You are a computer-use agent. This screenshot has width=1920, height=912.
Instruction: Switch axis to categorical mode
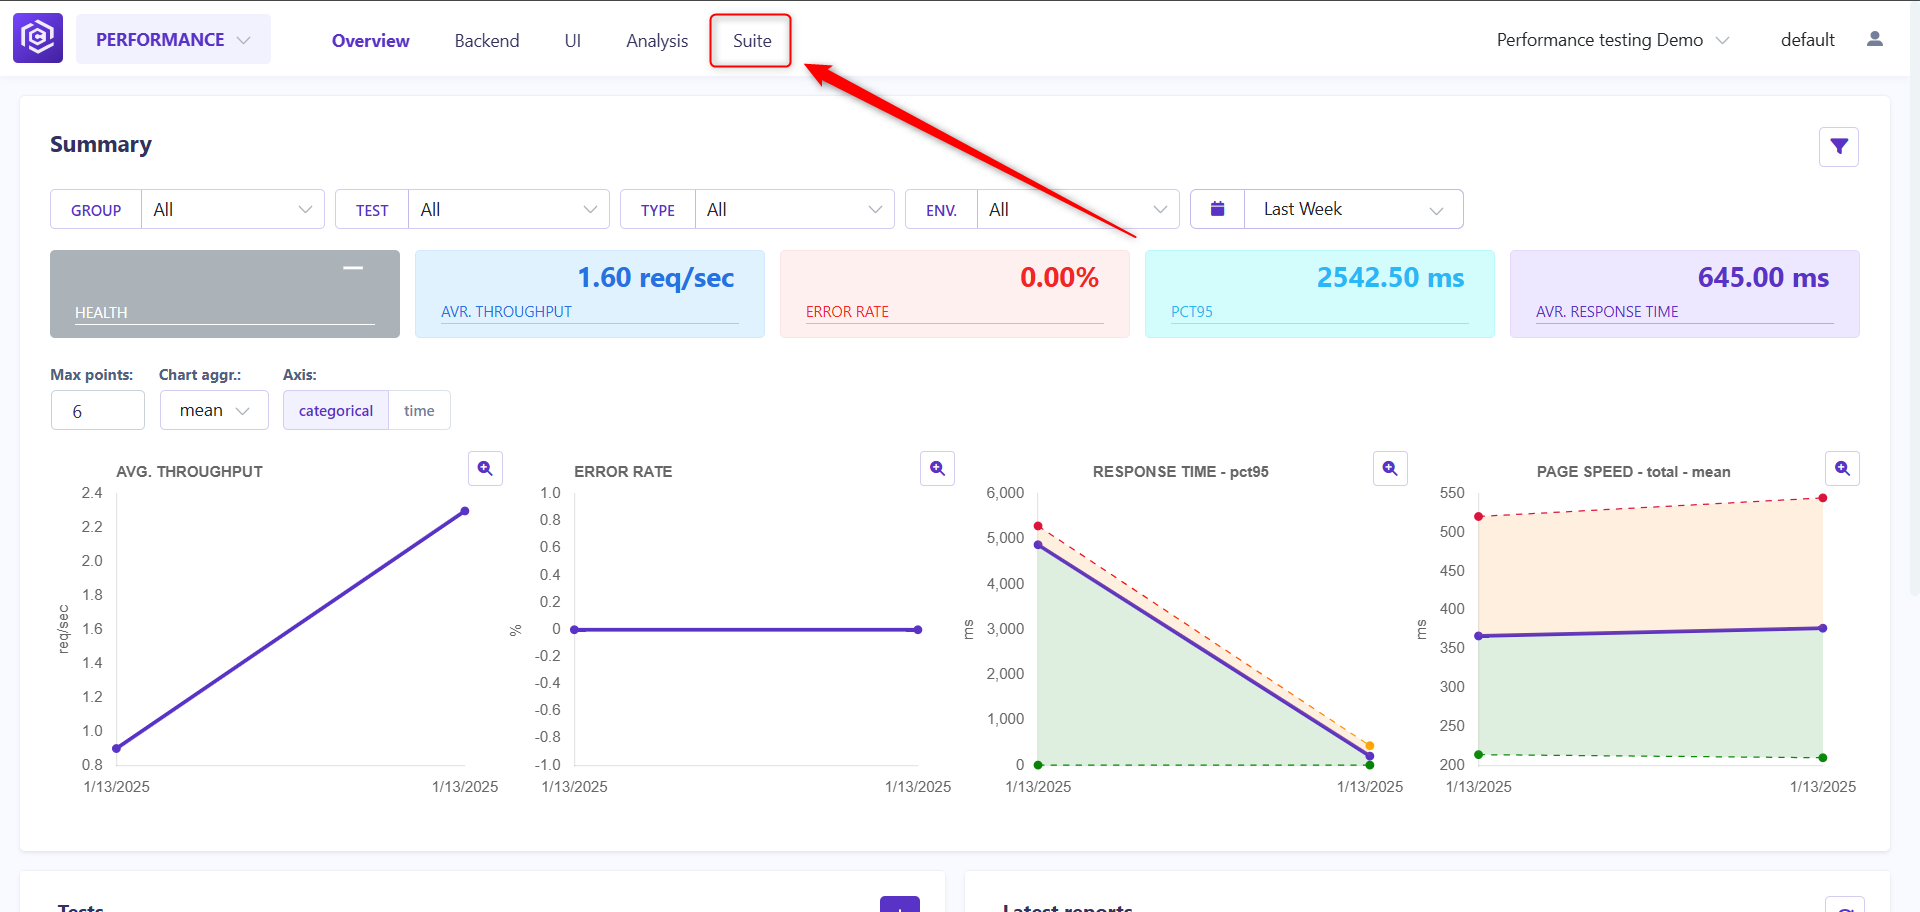(335, 410)
